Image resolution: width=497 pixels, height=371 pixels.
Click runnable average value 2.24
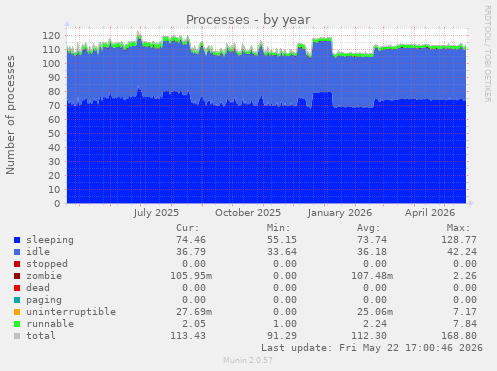tap(375, 324)
